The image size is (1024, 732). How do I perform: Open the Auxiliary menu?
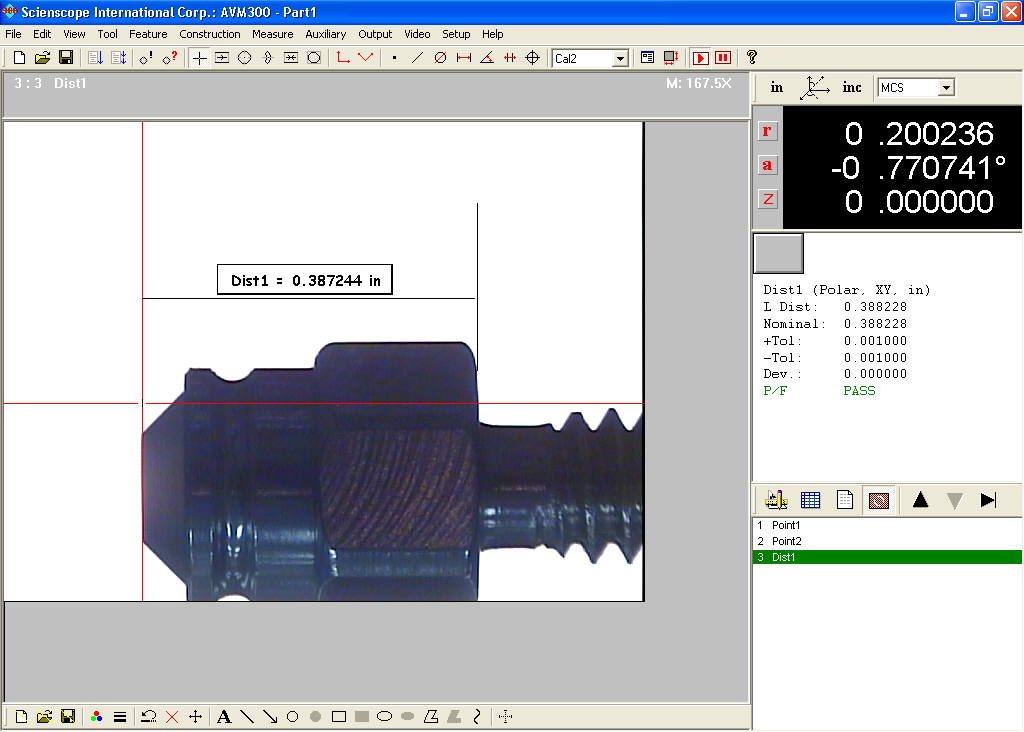[325, 34]
